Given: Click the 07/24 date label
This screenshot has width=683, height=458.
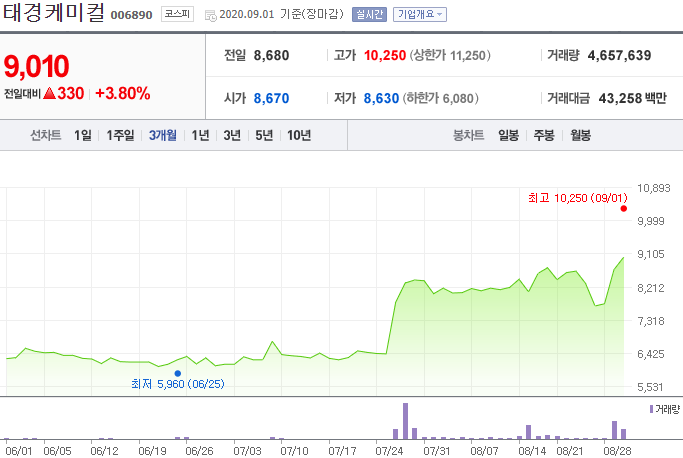Looking at the screenshot, I should coord(389,451).
